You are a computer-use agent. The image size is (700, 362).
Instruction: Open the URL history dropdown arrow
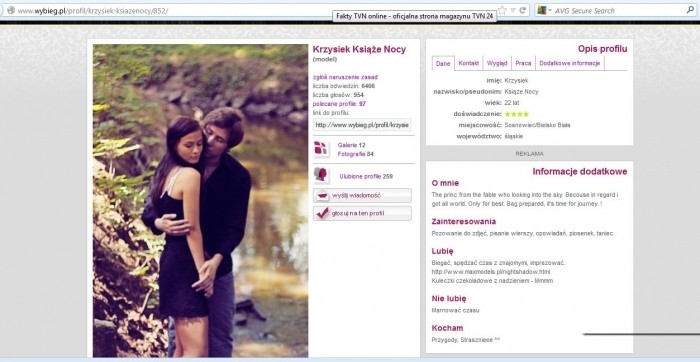[513, 10]
